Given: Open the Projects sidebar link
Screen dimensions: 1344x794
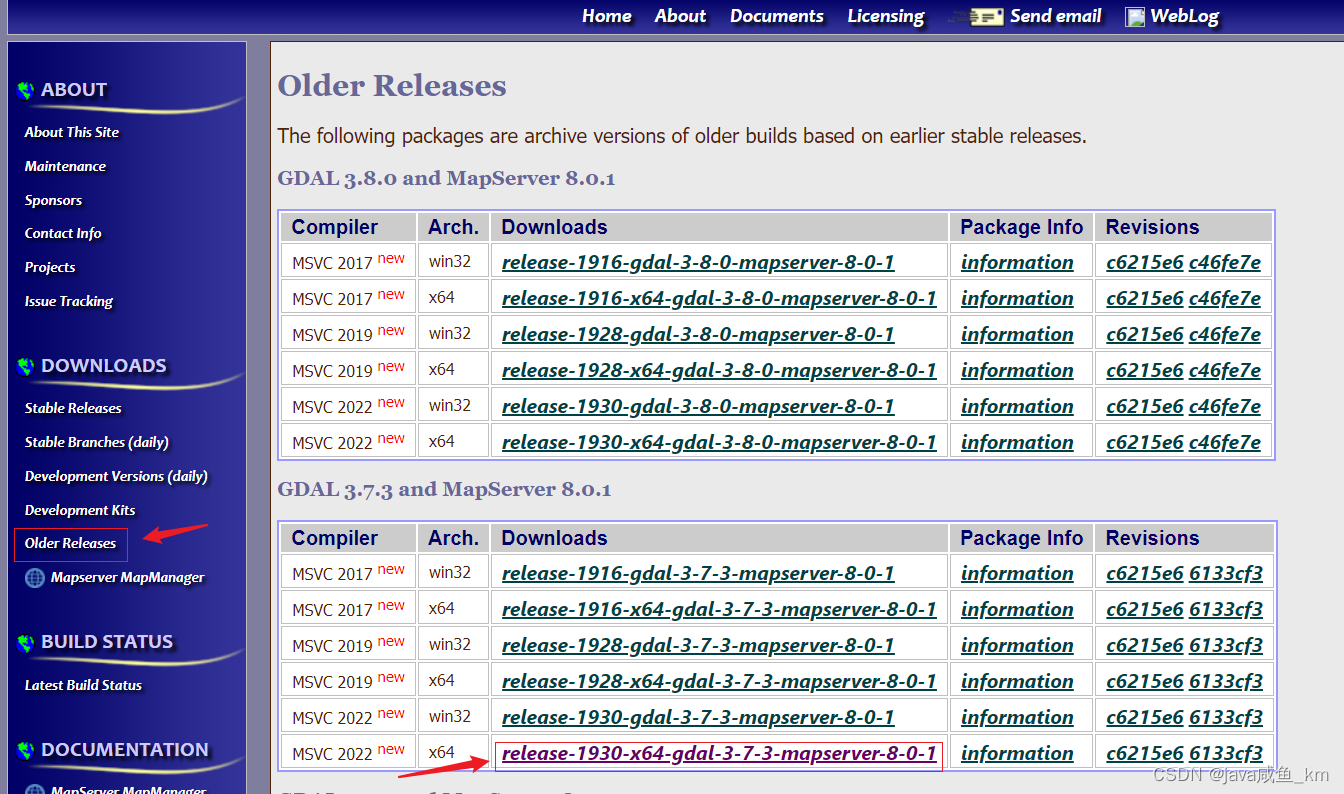Looking at the screenshot, I should coord(50,267).
